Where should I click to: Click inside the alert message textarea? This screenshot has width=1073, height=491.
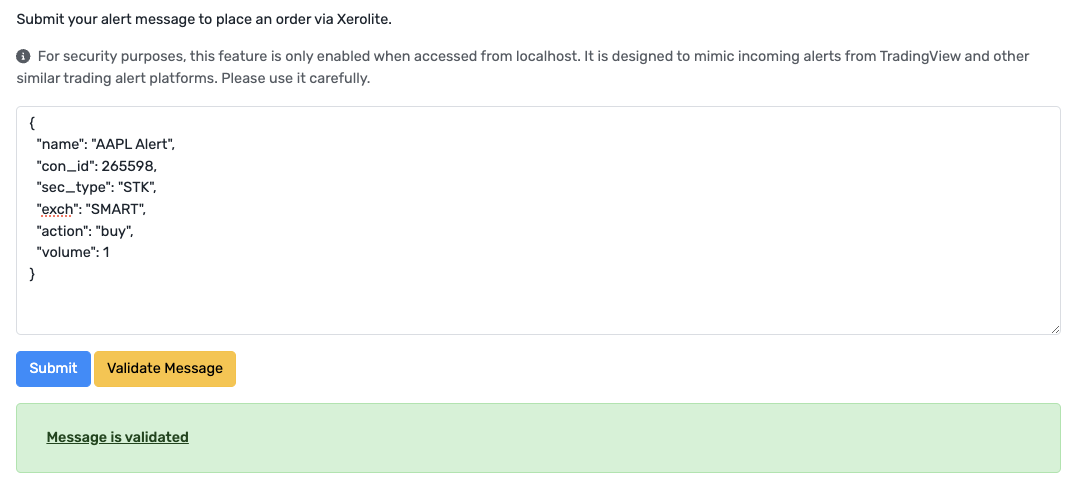point(538,220)
